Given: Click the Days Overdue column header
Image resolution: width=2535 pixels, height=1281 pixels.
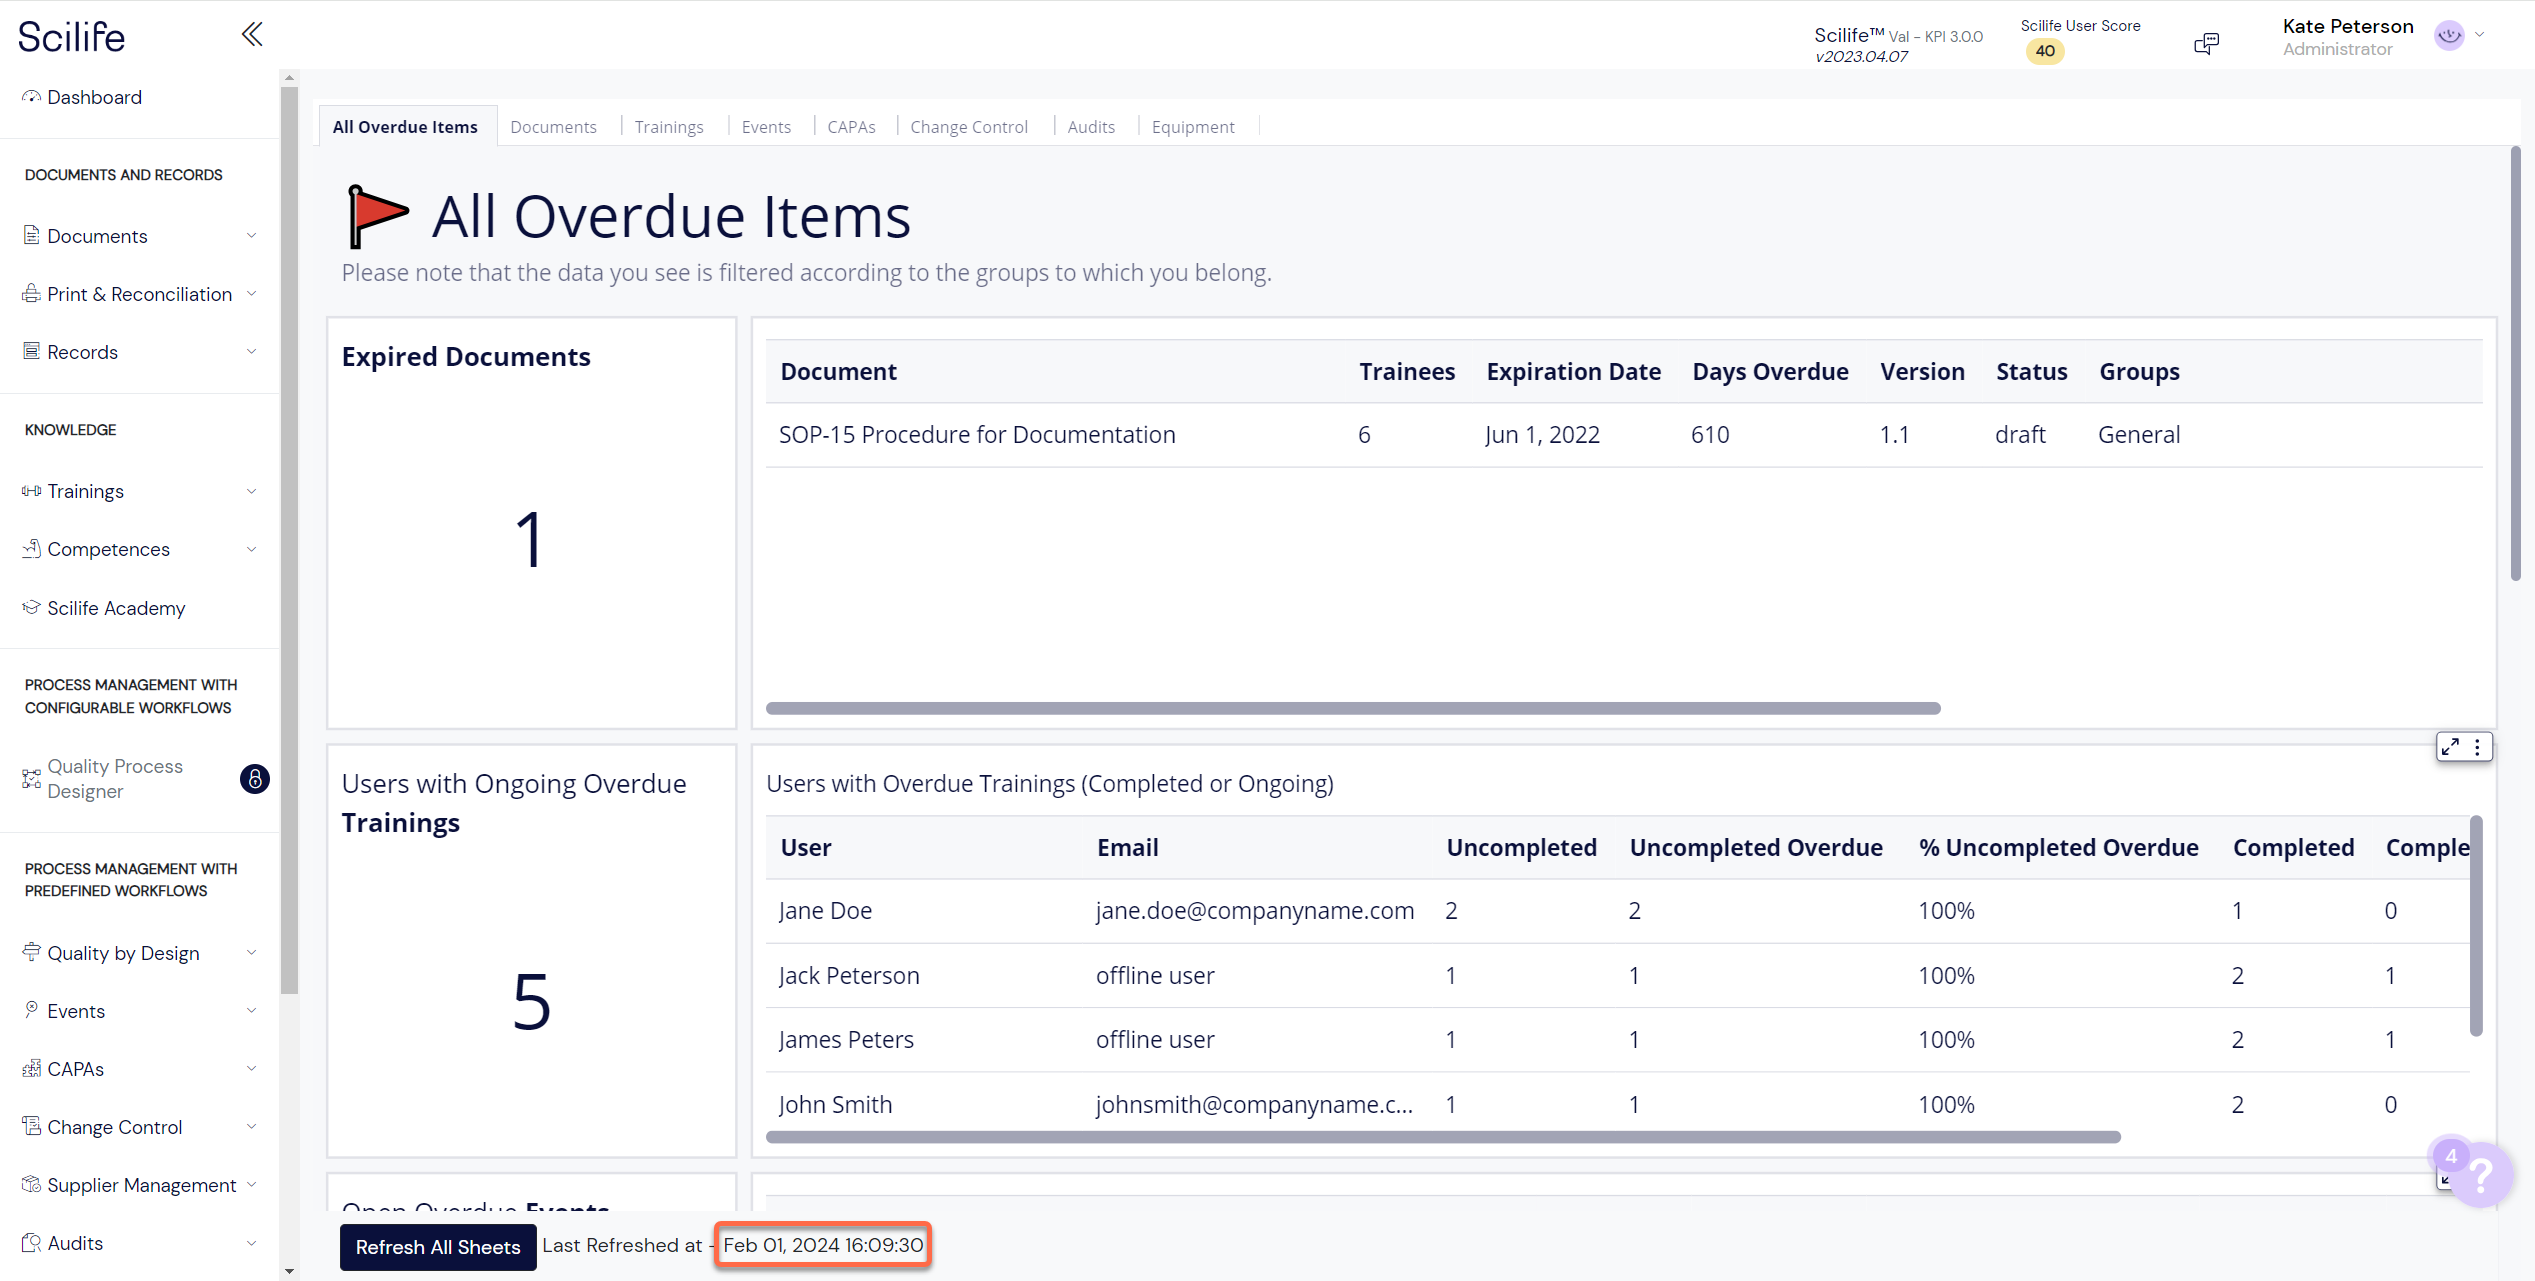Looking at the screenshot, I should [x=1770, y=372].
